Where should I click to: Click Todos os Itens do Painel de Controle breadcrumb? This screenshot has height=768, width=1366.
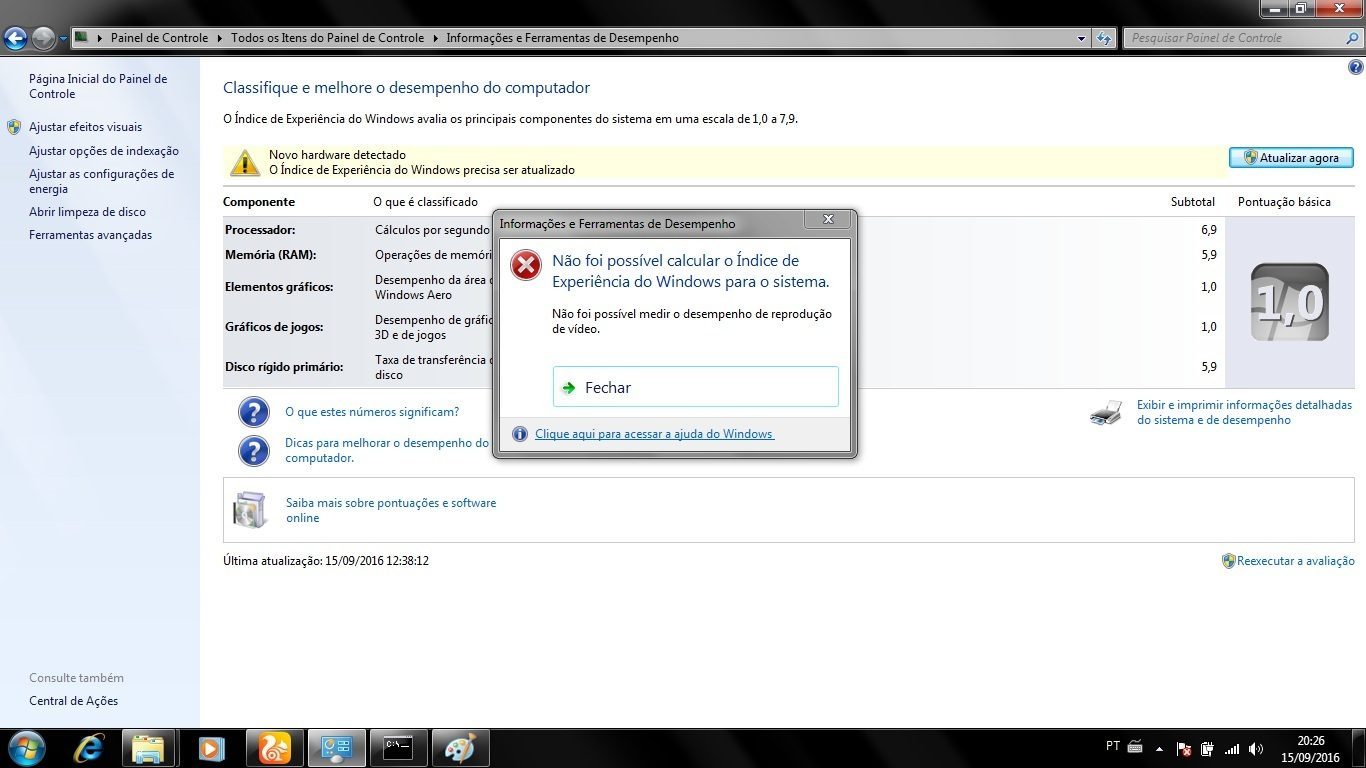click(x=327, y=38)
